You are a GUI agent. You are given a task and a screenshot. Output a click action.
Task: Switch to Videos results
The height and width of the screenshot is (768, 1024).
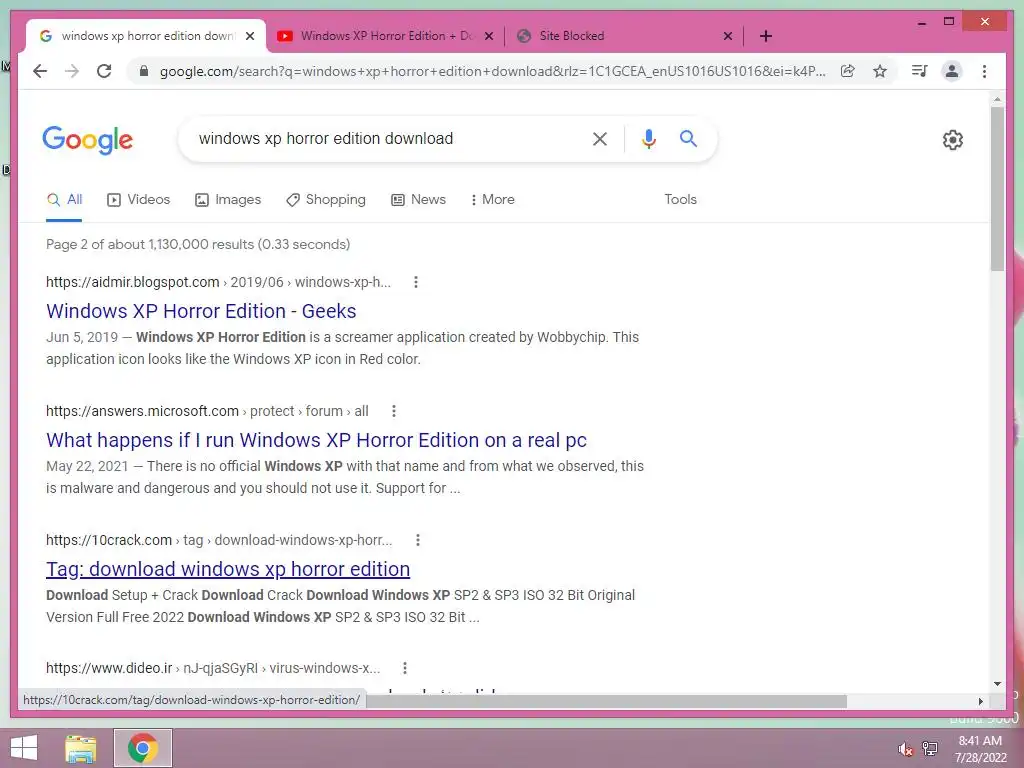(x=138, y=200)
